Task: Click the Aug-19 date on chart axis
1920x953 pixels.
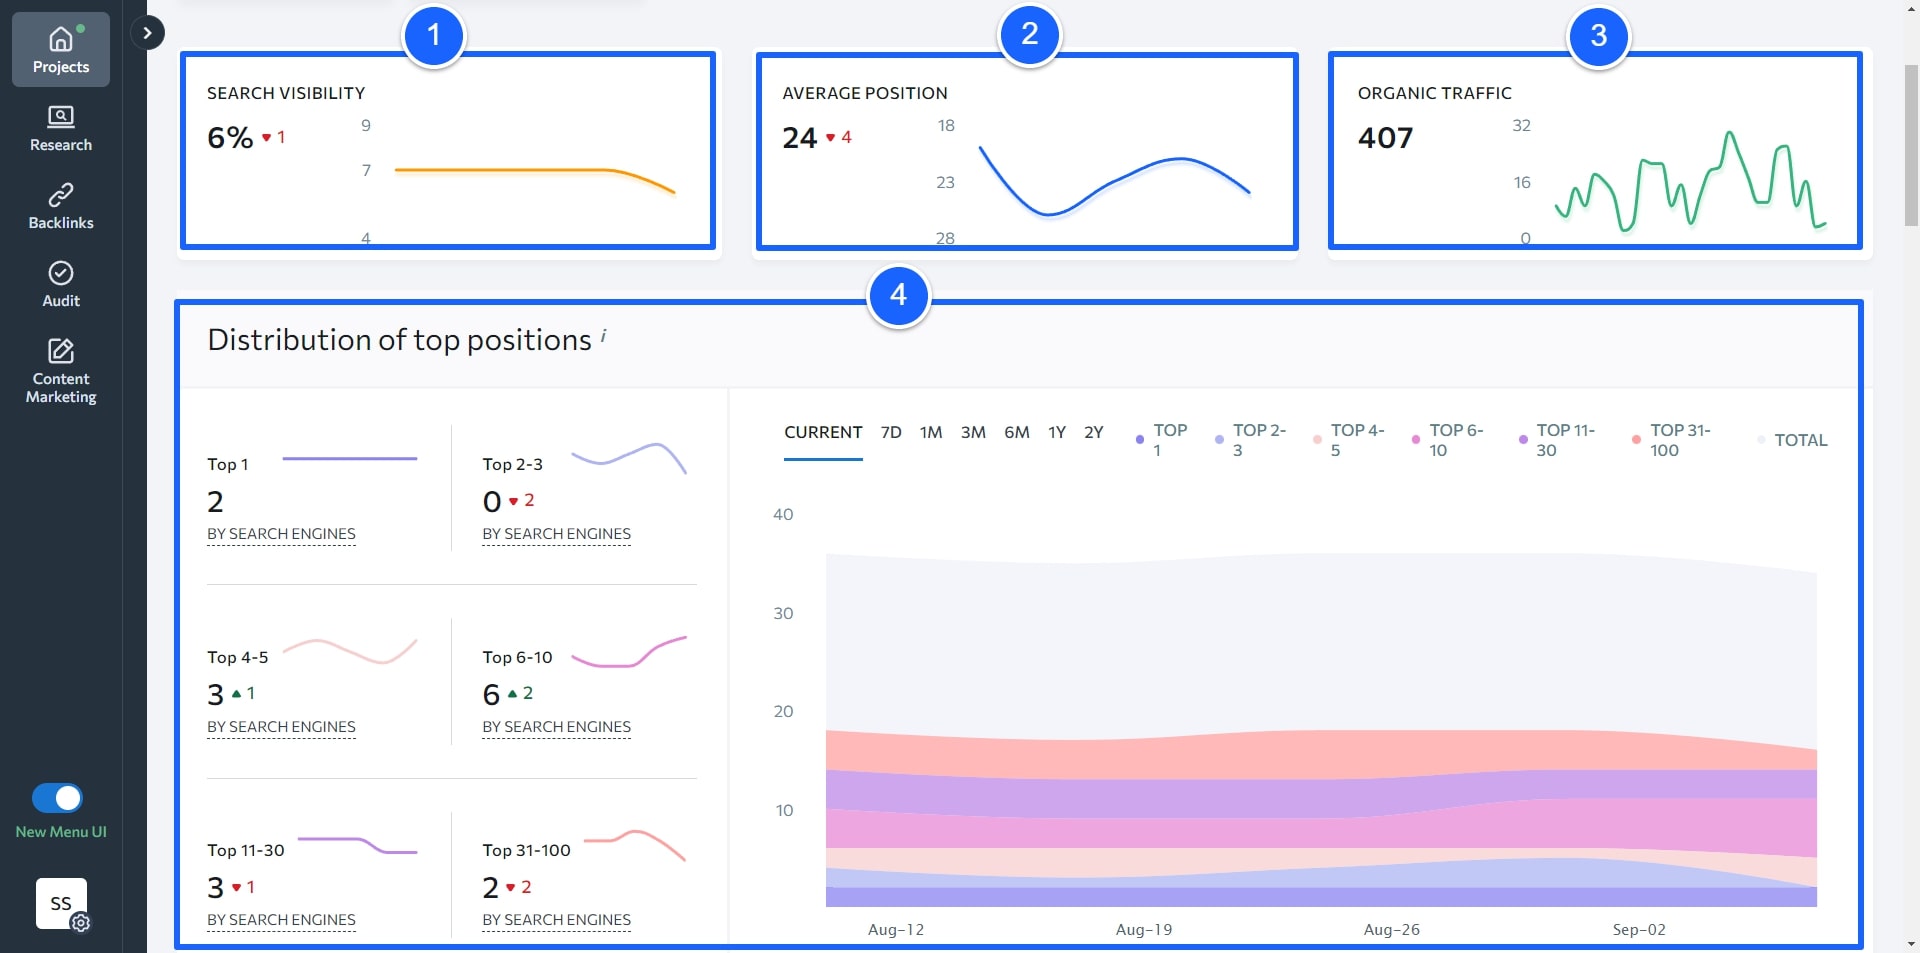Action: [1144, 929]
